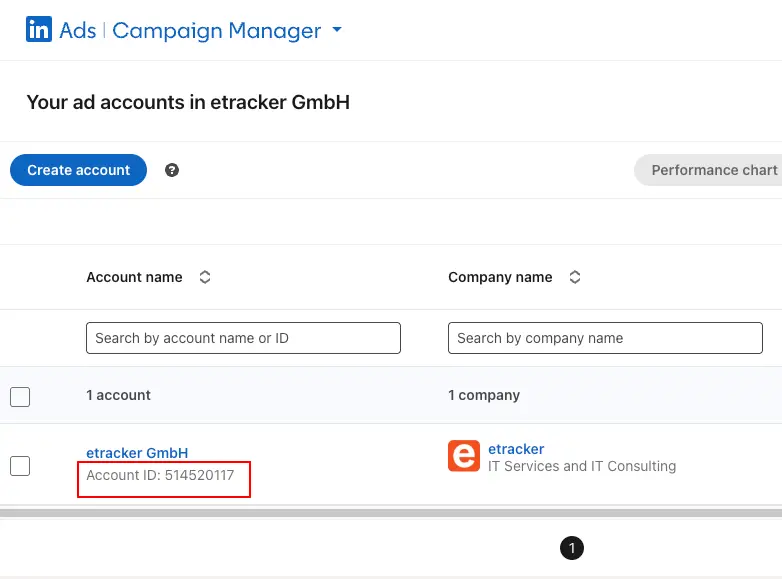
Task: Expand the Campaign Manager dropdown arrow
Action: pyautogui.click(x=337, y=30)
